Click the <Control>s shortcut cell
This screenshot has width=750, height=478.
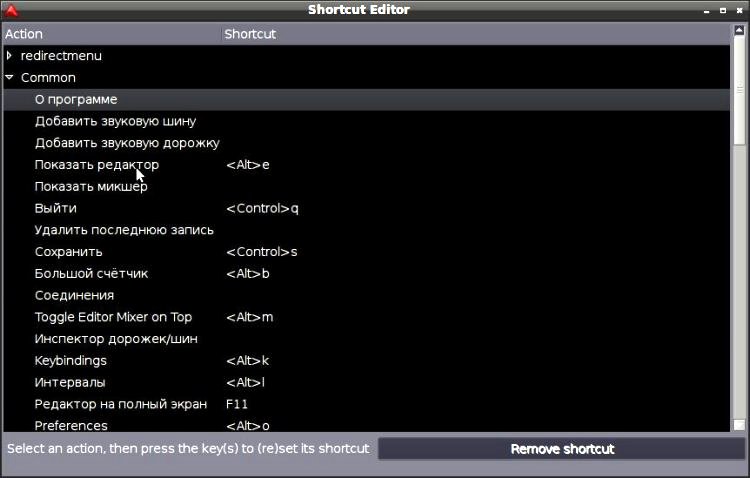(262, 252)
